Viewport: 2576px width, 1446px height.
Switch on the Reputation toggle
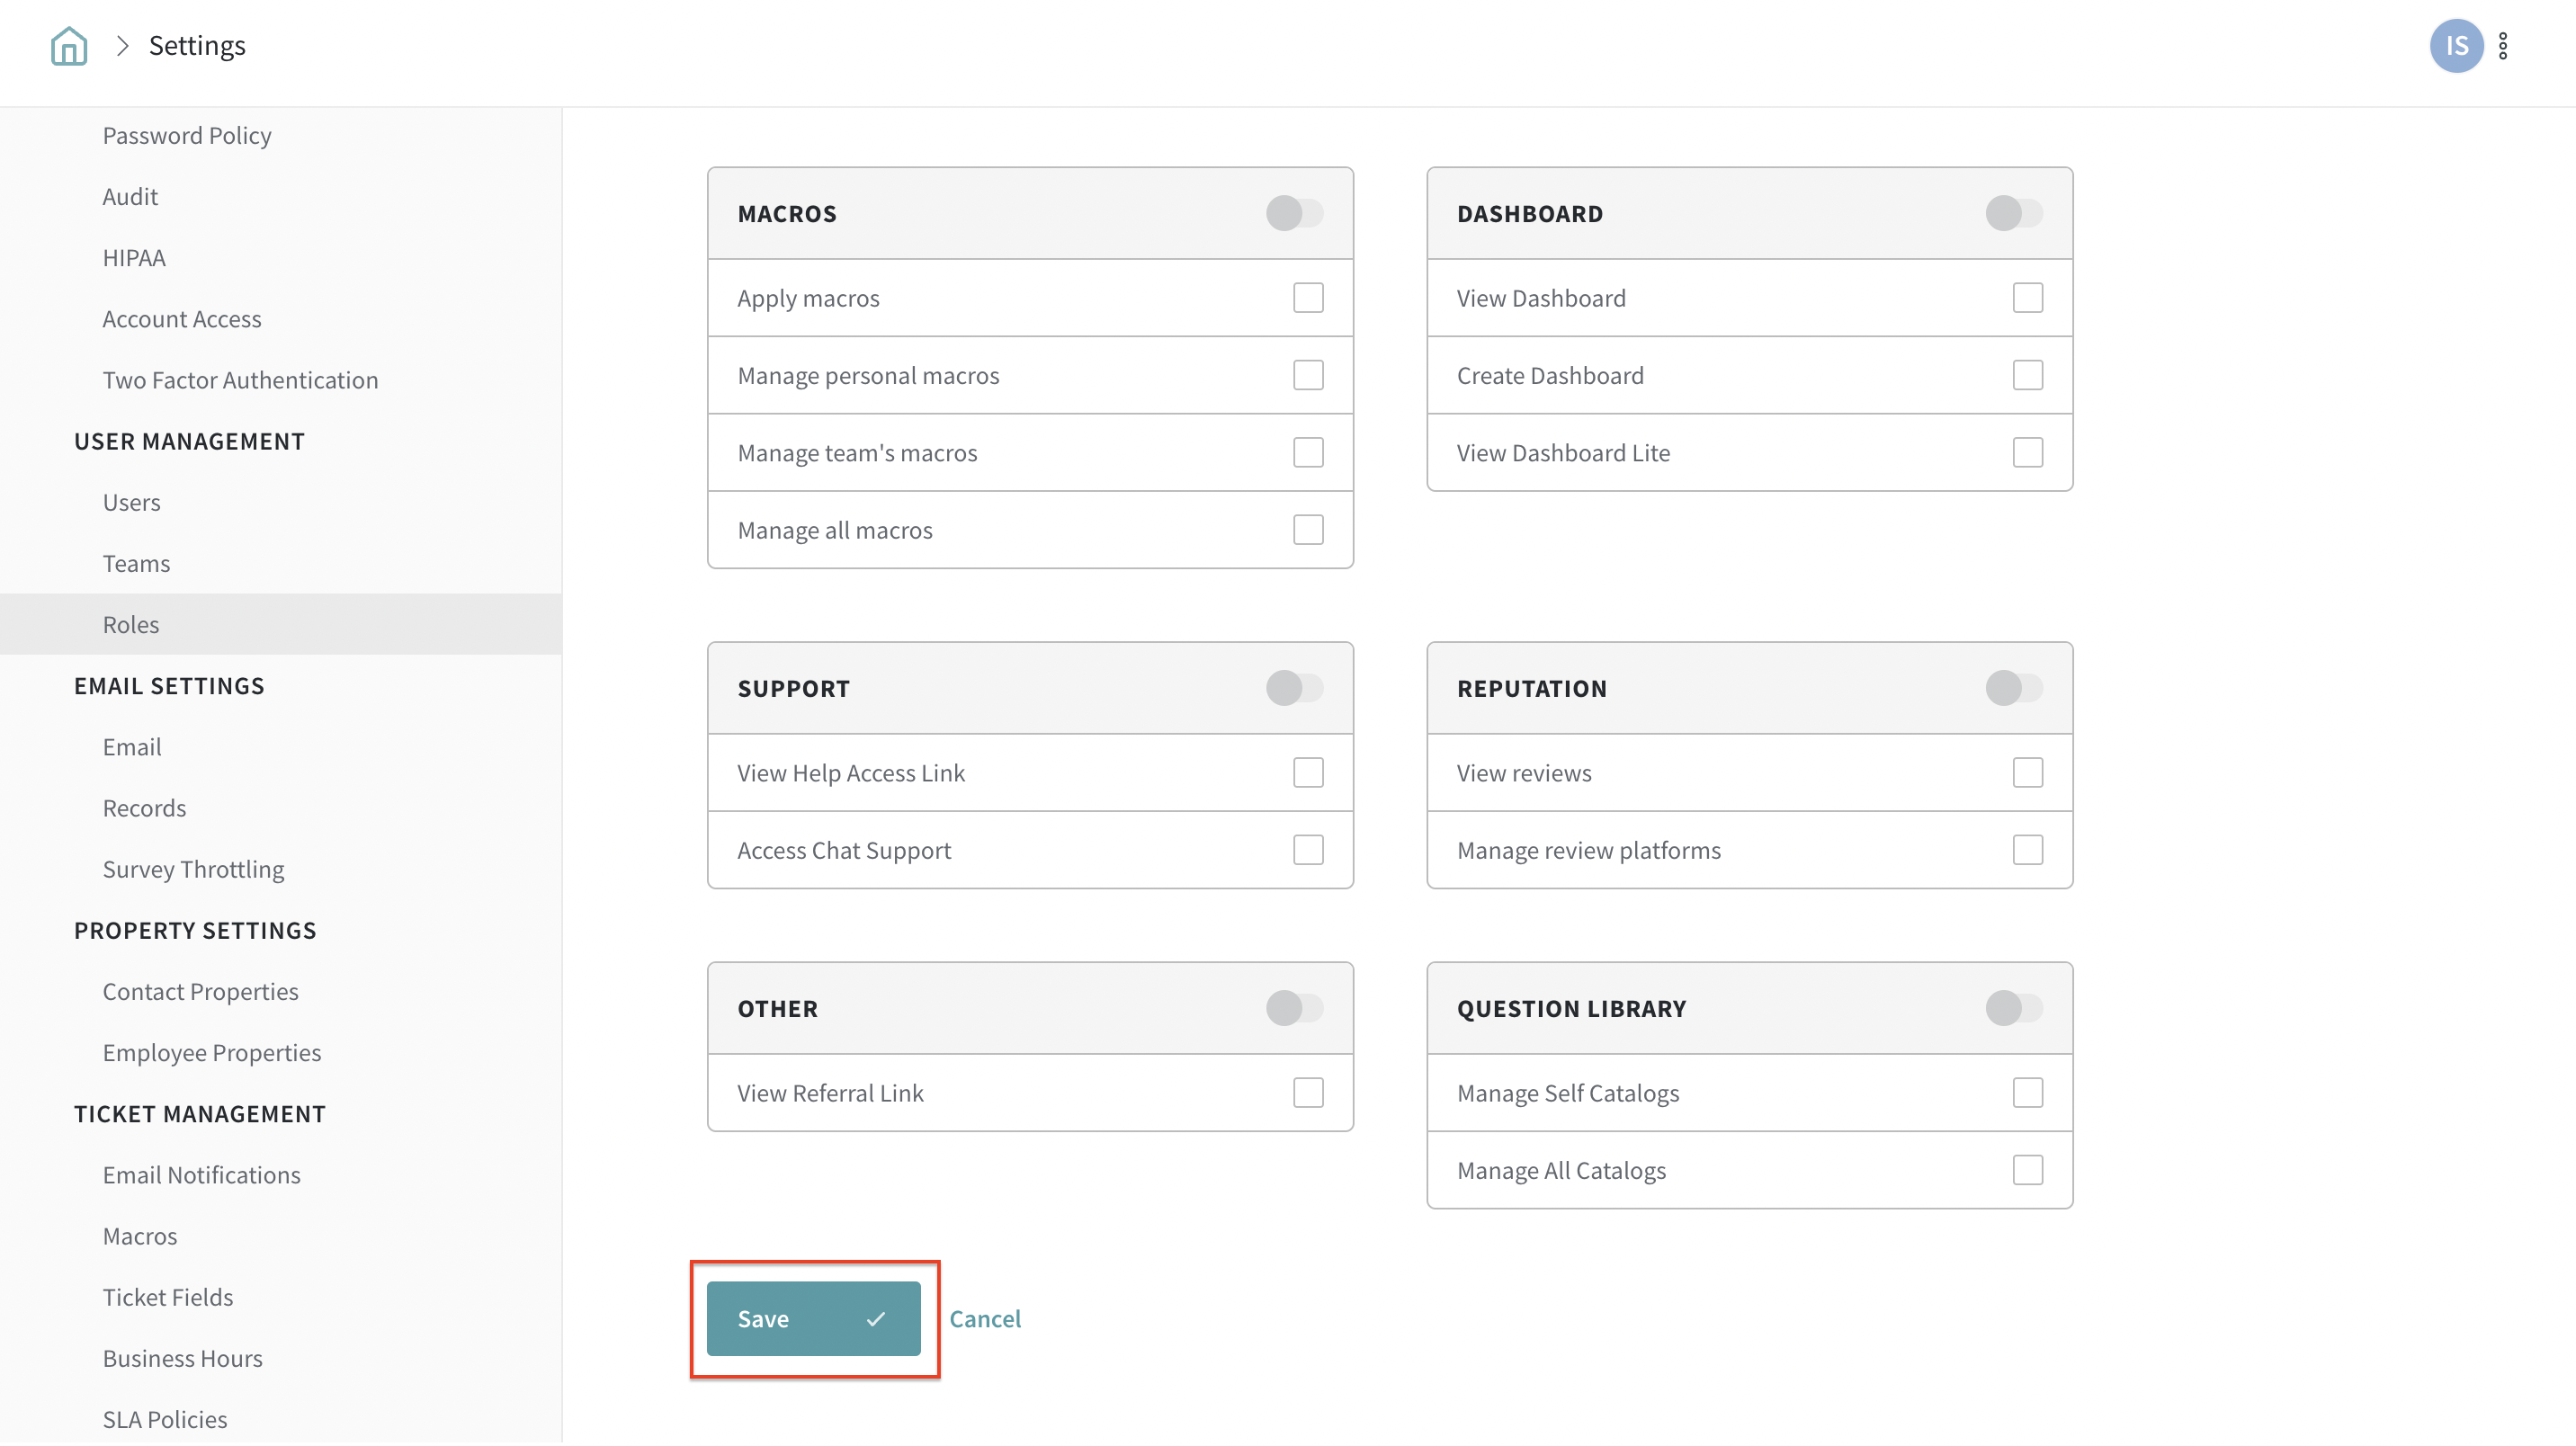click(2013, 688)
